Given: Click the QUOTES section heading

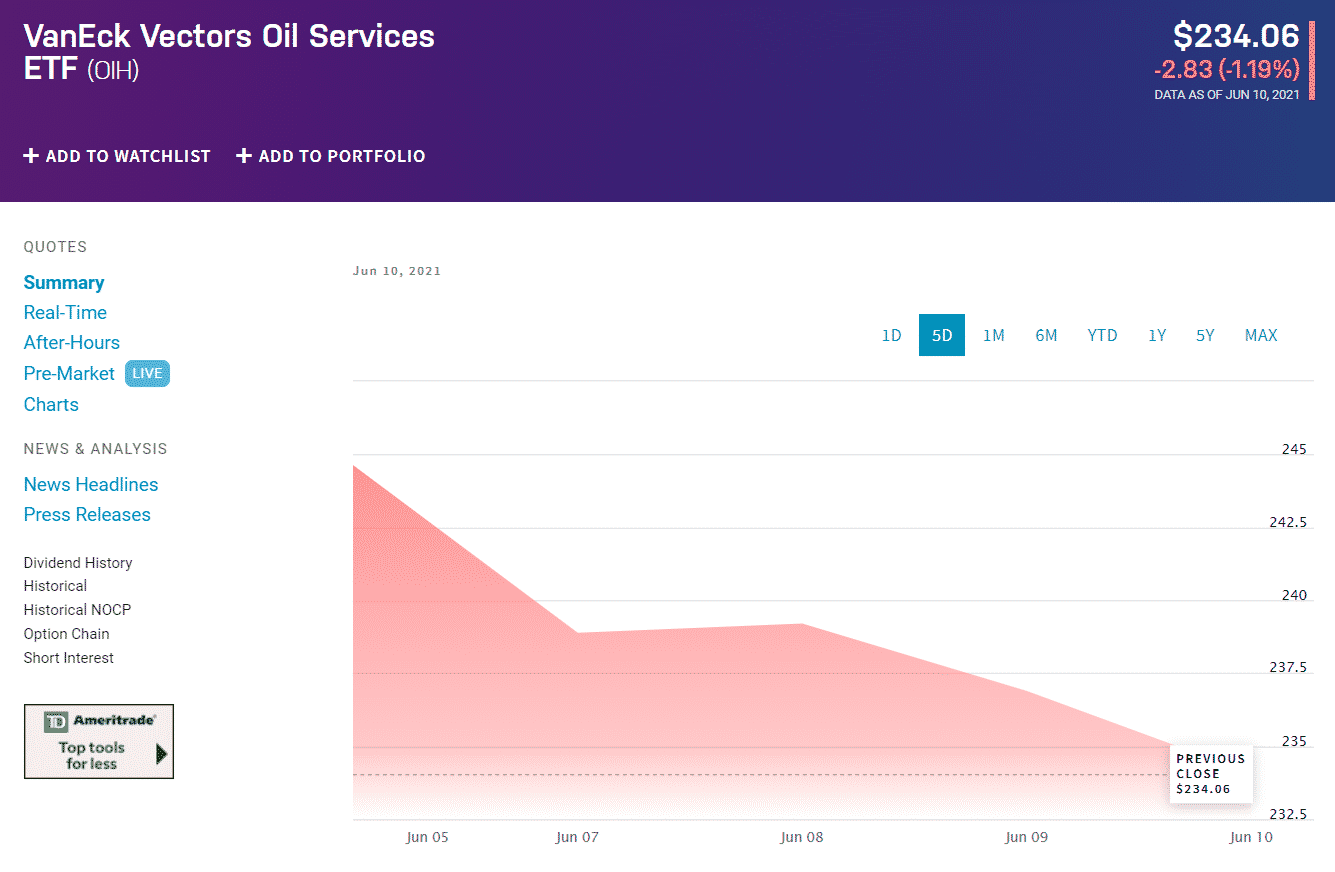Looking at the screenshot, I should pyautogui.click(x=55, y=247).
